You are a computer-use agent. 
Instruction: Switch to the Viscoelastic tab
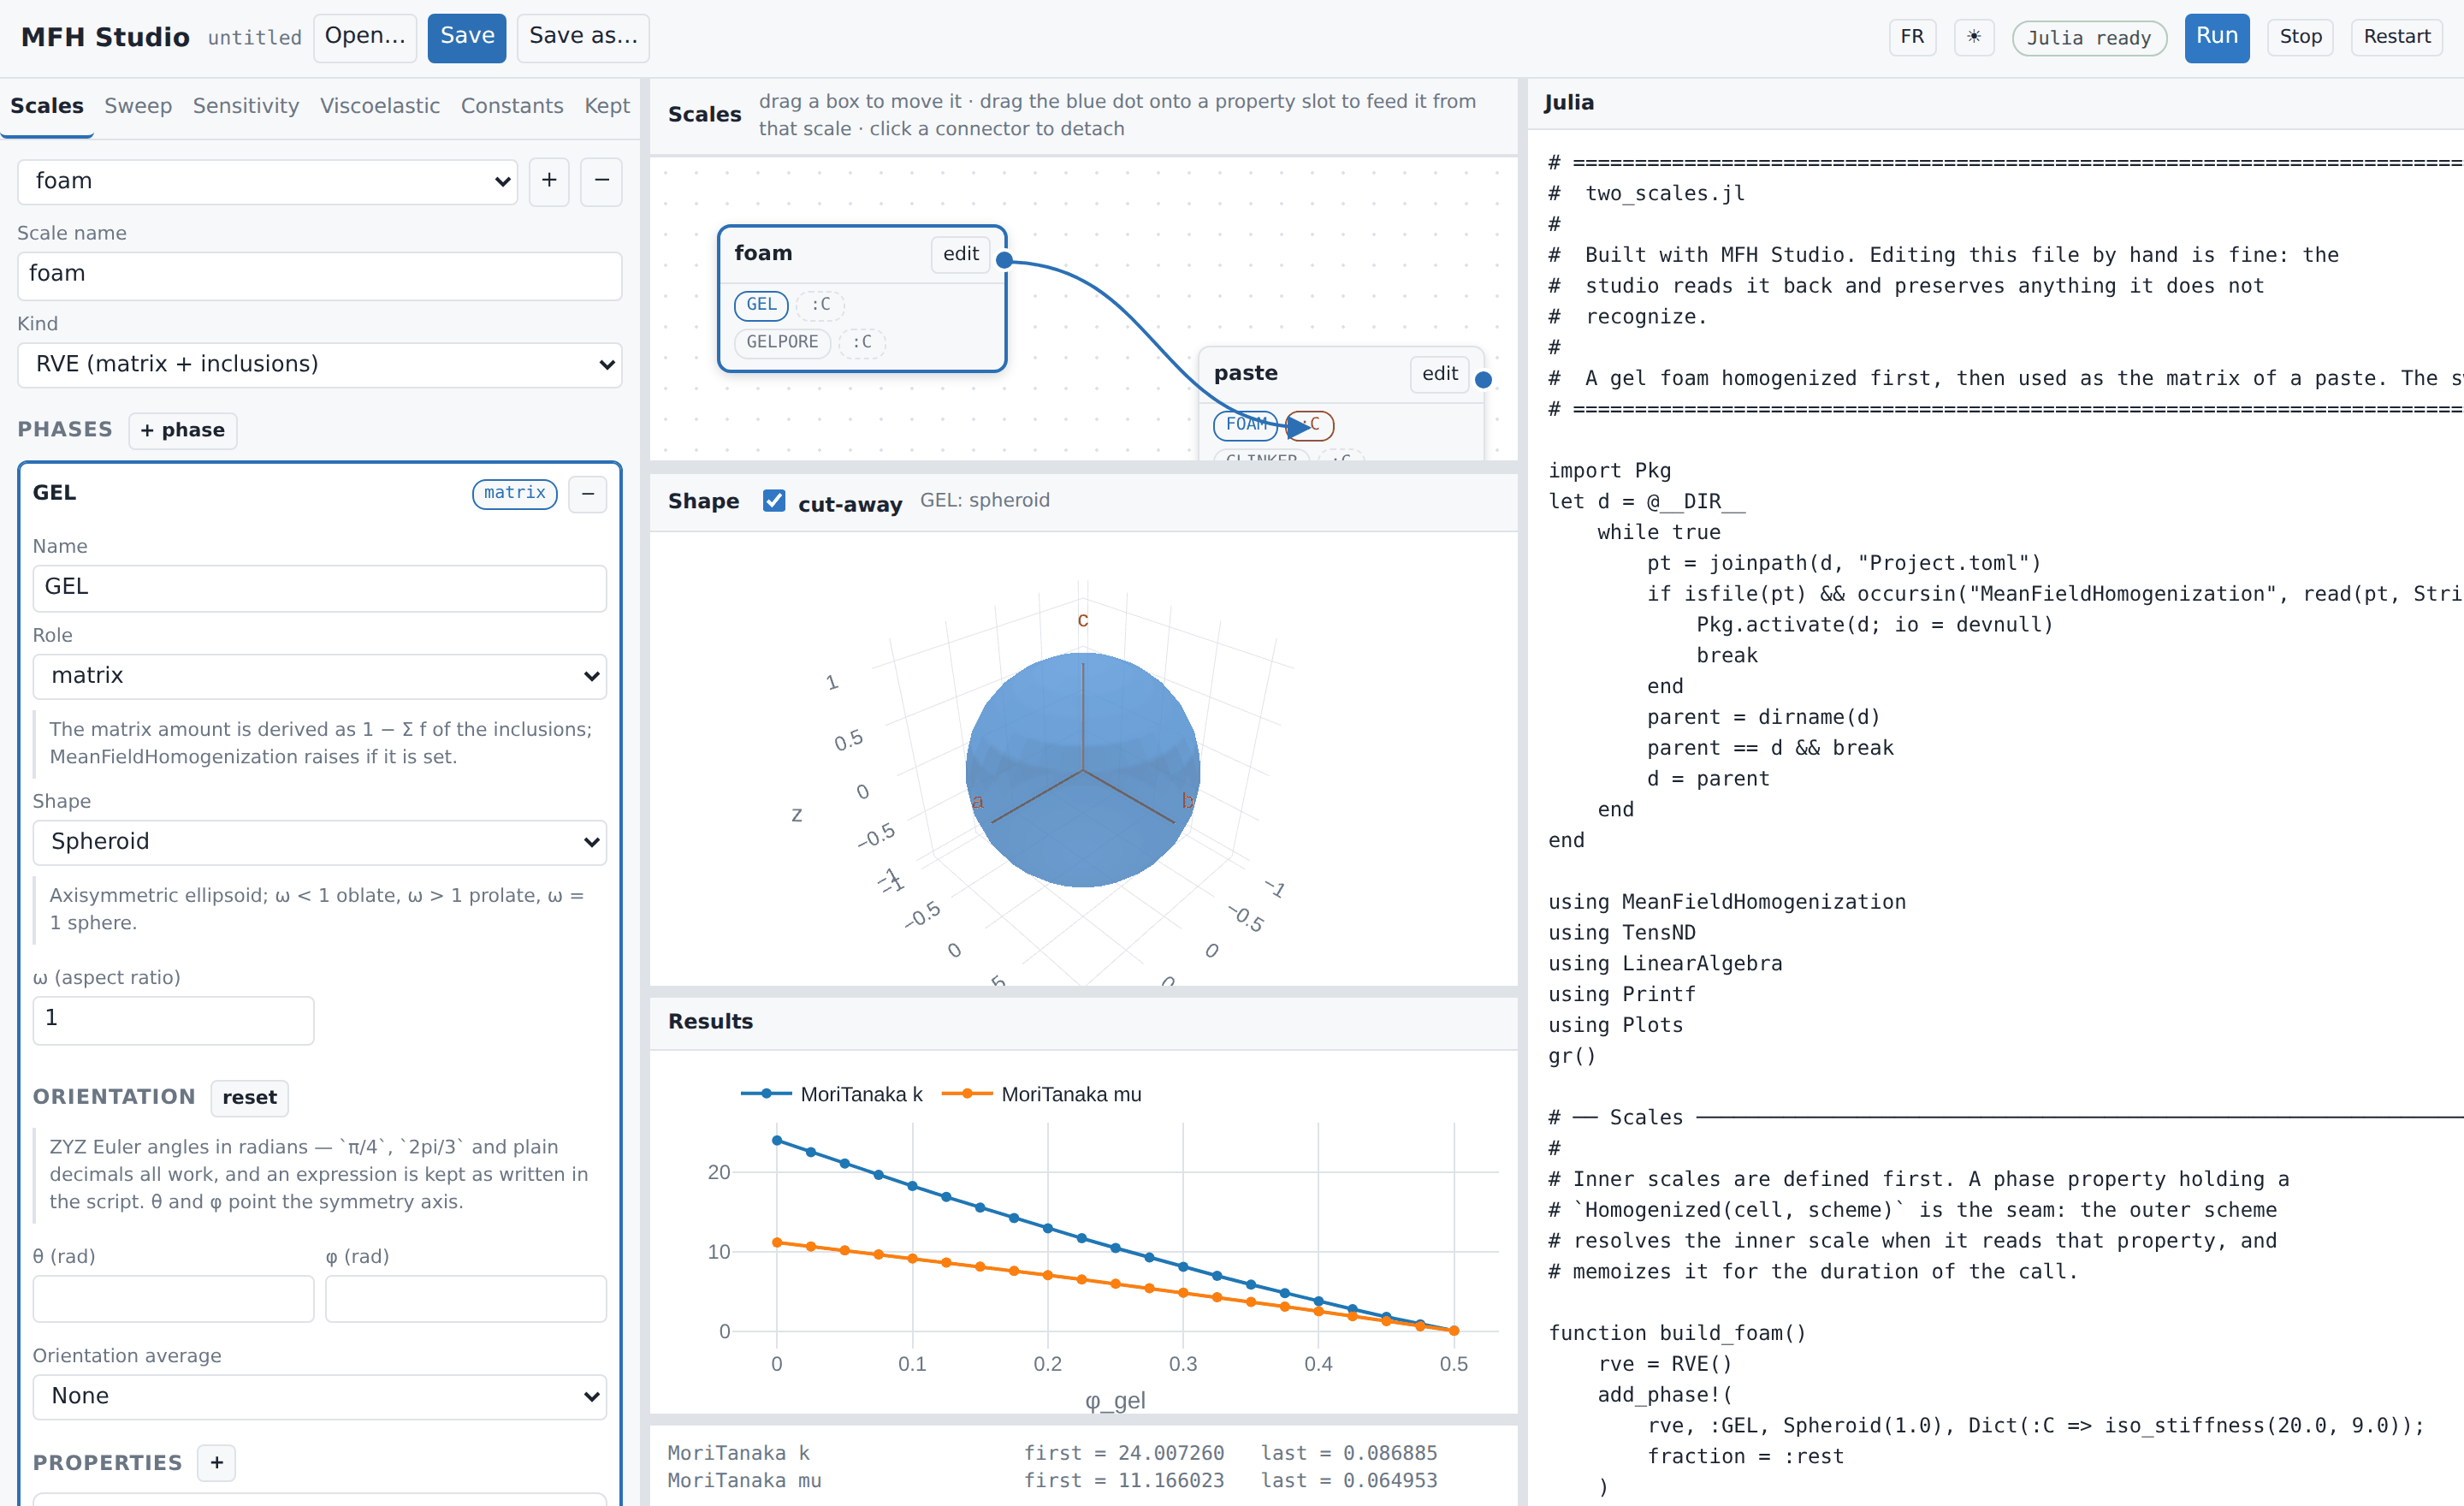point(380,106)
